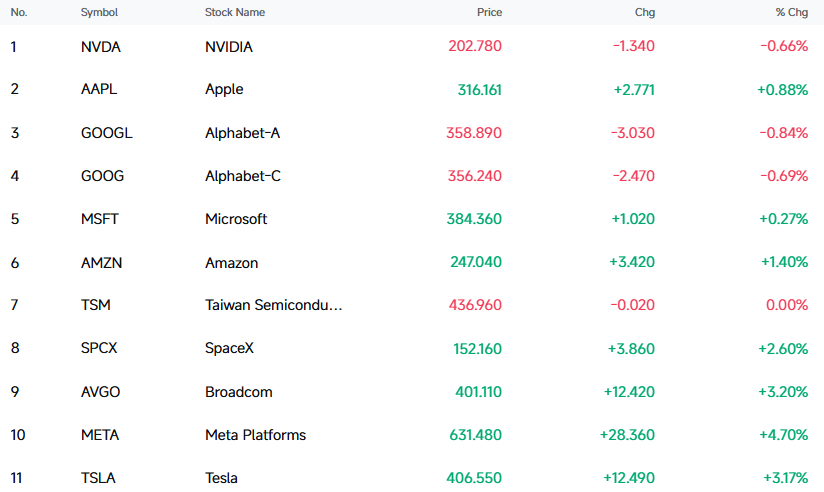Select the MSFT ticker symbol
This screenshot has width=824, height=492.
point(100,219)
